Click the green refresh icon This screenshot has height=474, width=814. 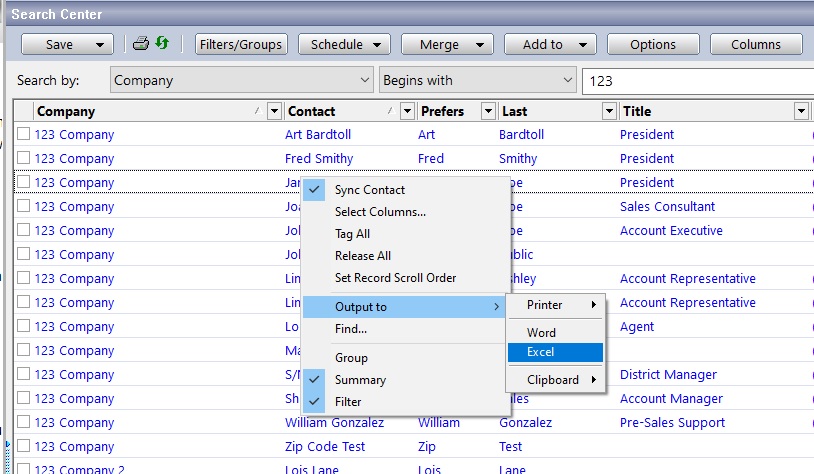pyautogui.click(x=162, y=44)
